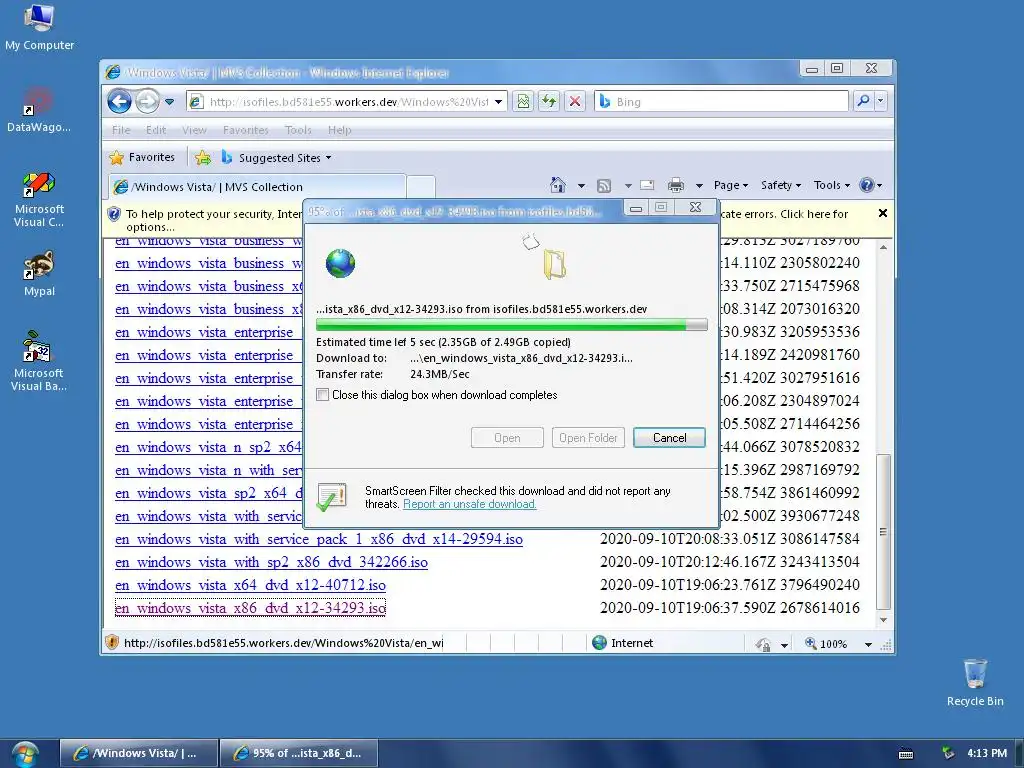Viewport: 1024px width, 768px height.
Task: Open the File menu
Action: point(121,130)
